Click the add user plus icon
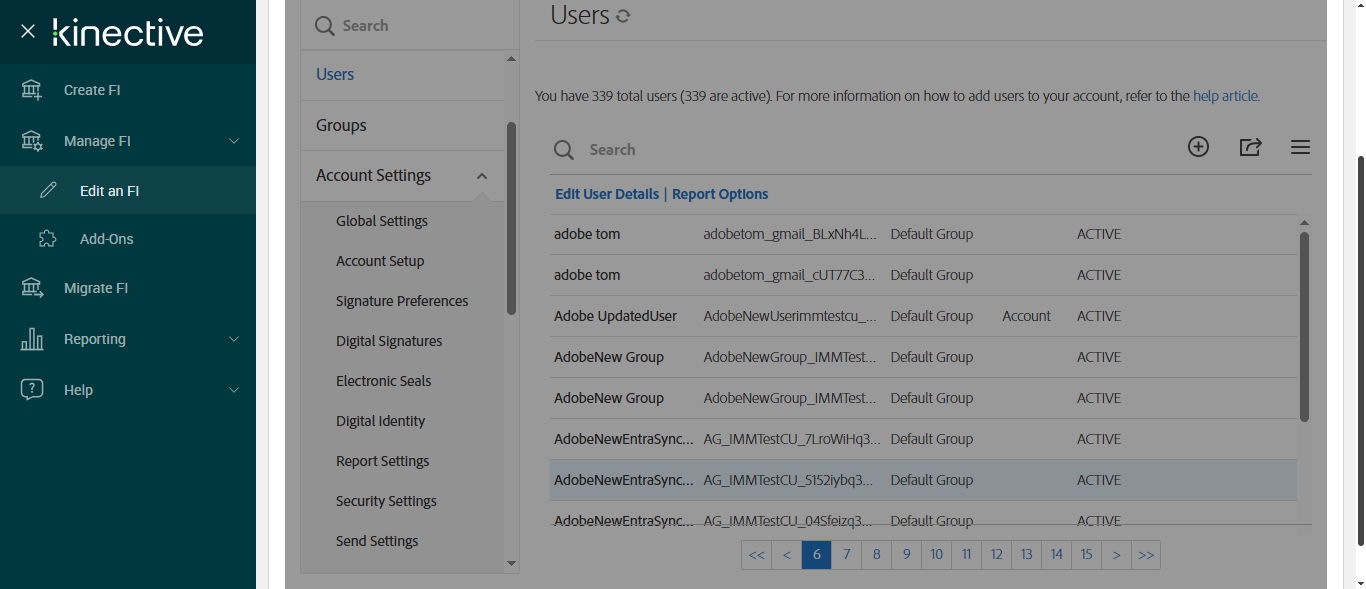Screen dimensions: 1366x589 coord(1198,147)
